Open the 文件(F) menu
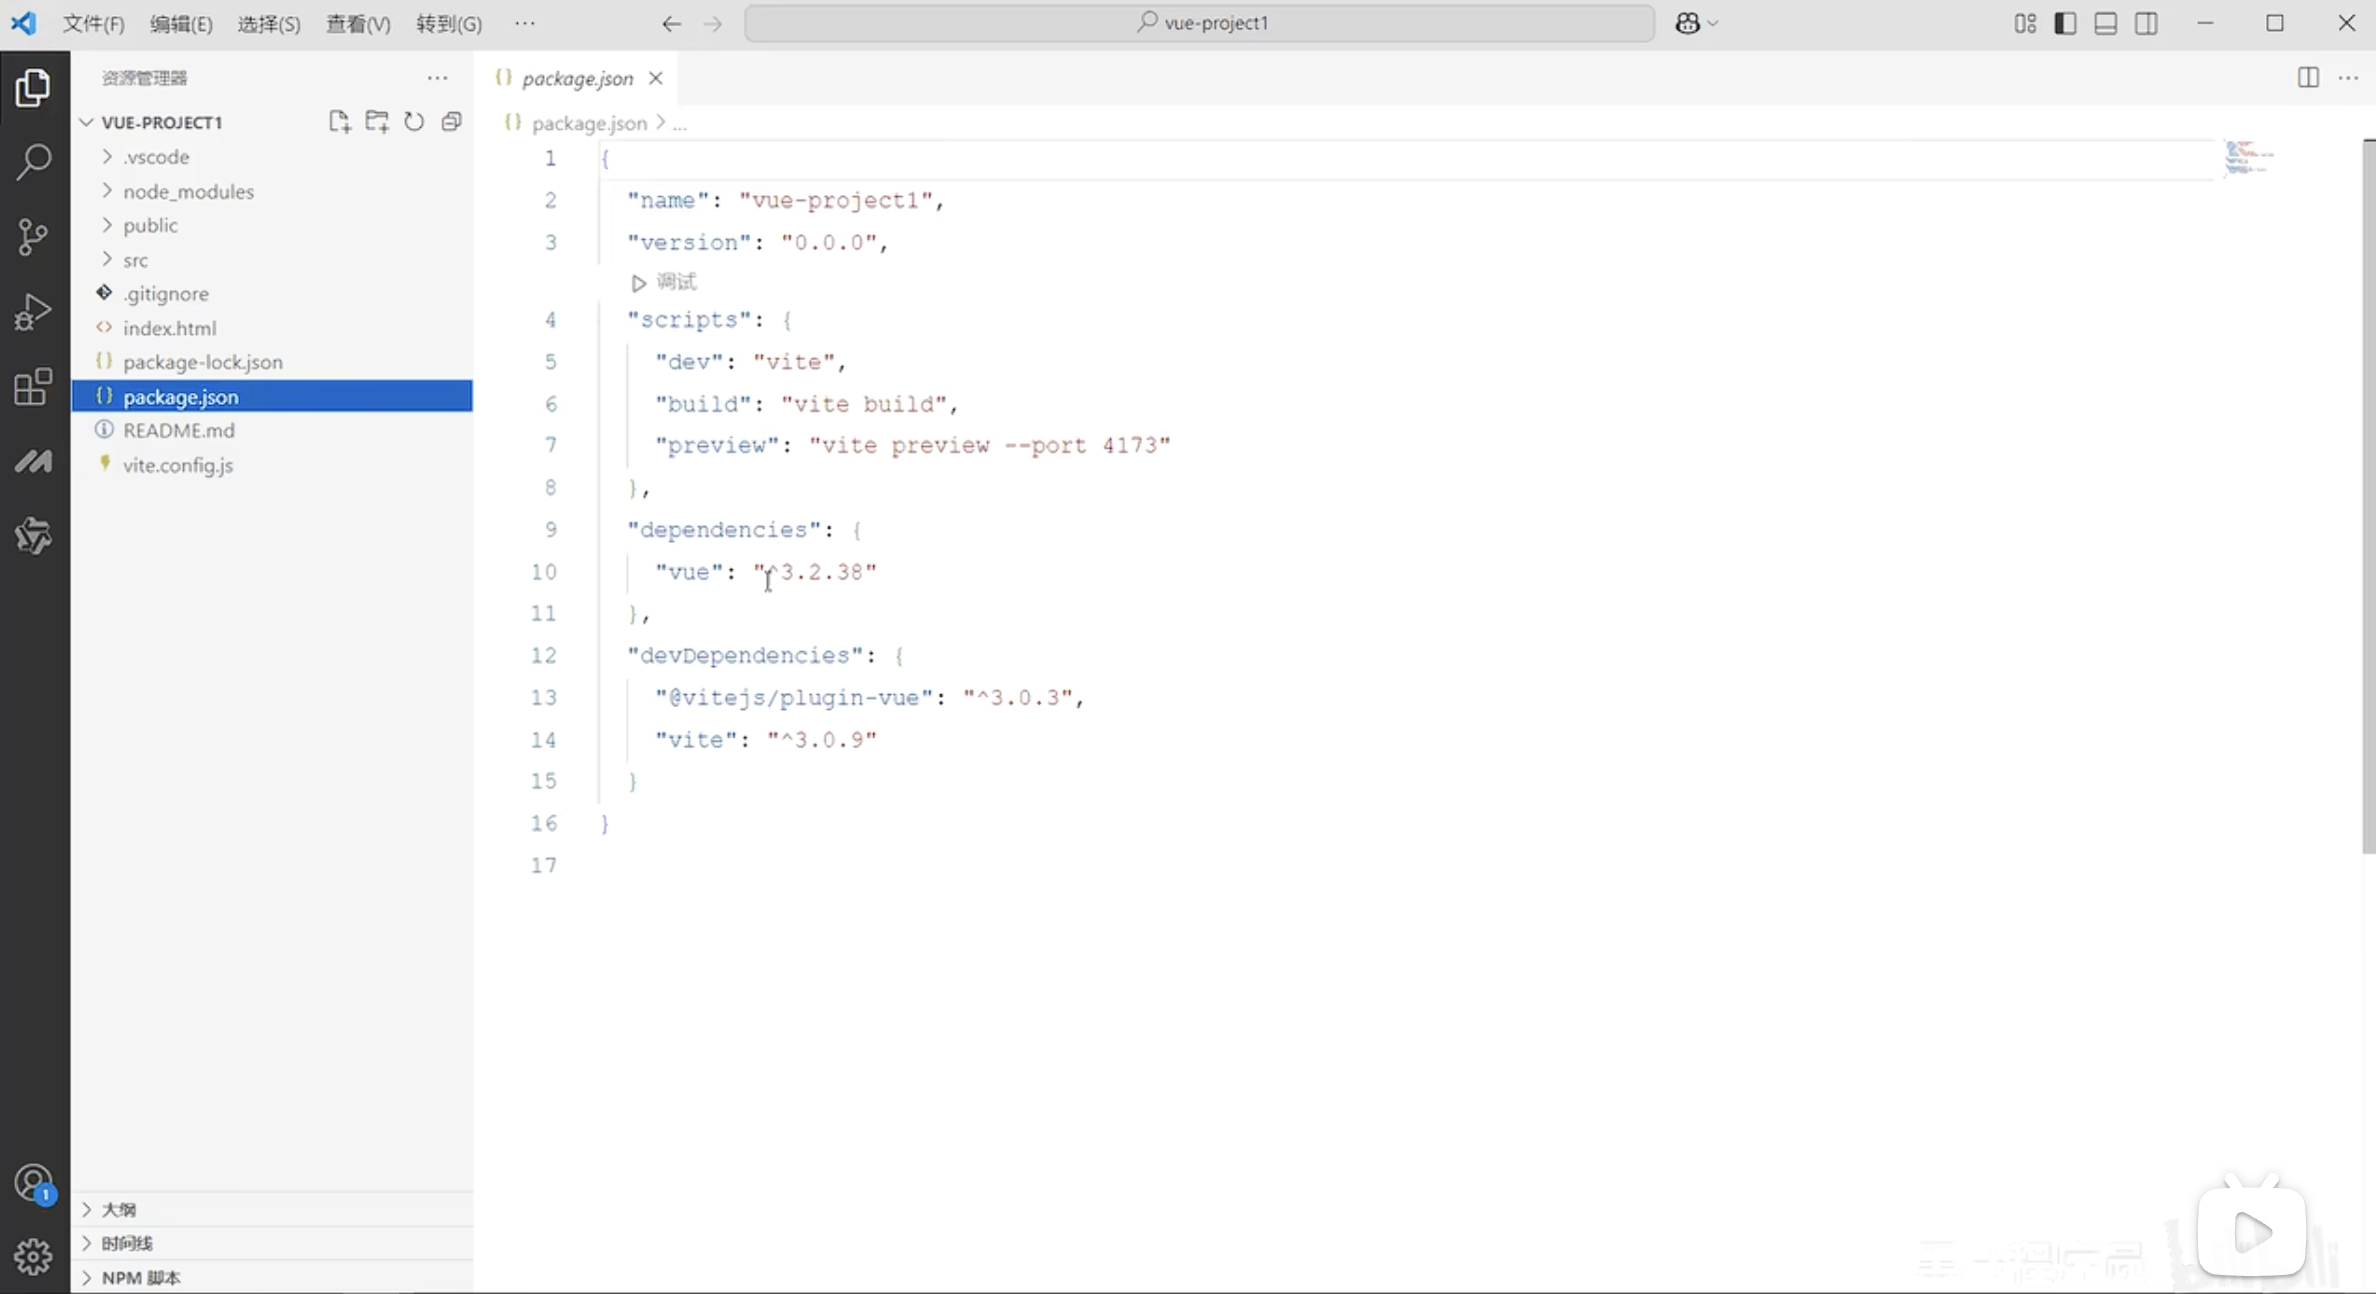 (x=93, y=23)
